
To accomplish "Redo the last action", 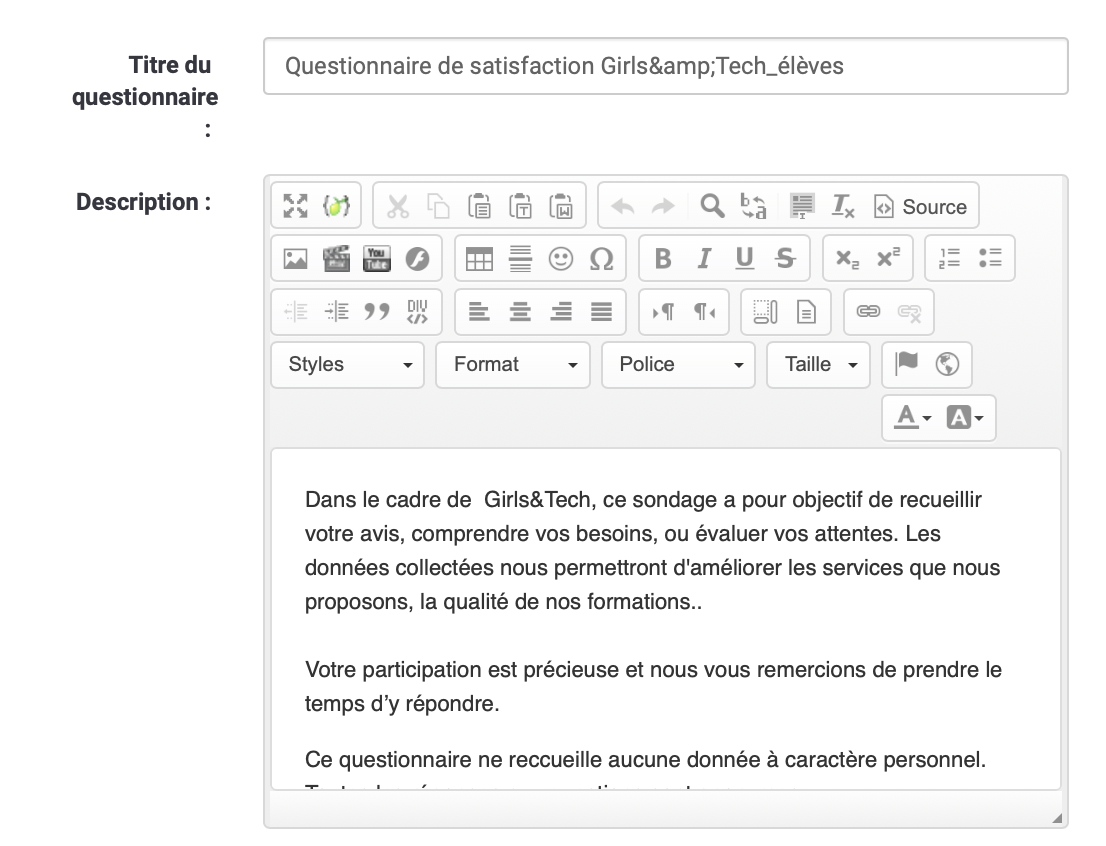I will pyautogui.click(x=663, y=206).
